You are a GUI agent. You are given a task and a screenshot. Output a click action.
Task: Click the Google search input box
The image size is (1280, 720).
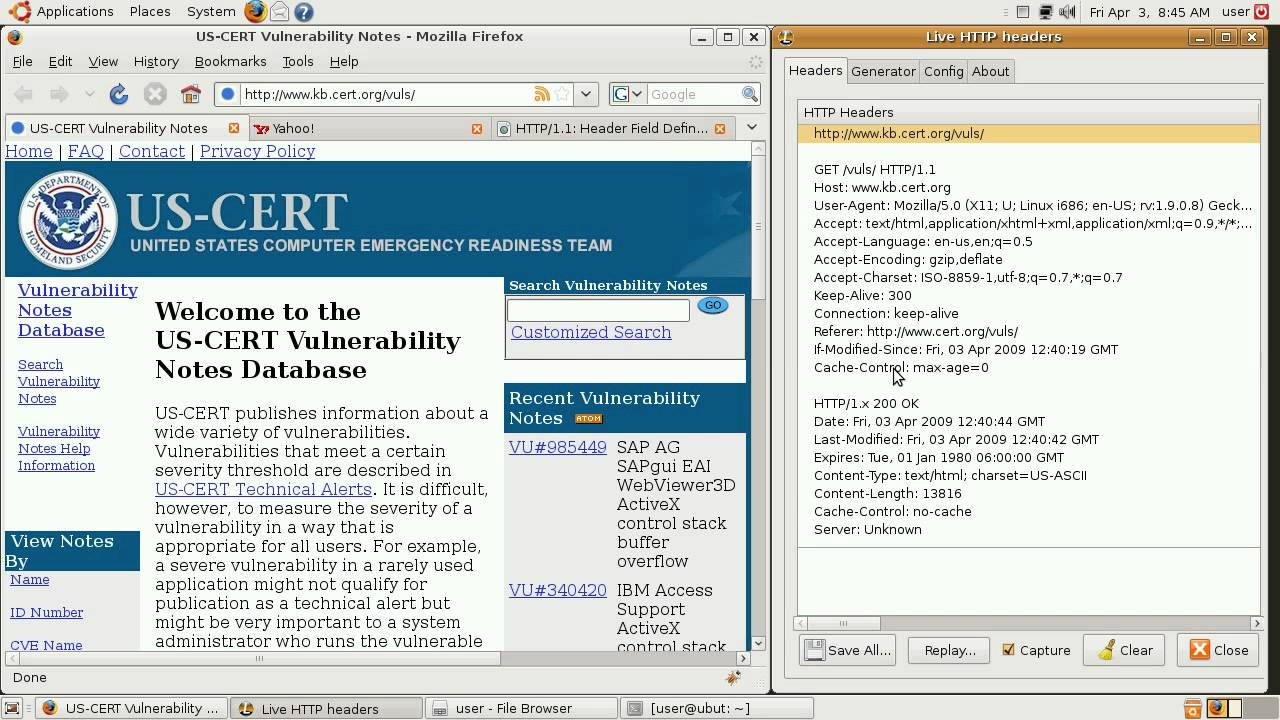coord(693,94)
